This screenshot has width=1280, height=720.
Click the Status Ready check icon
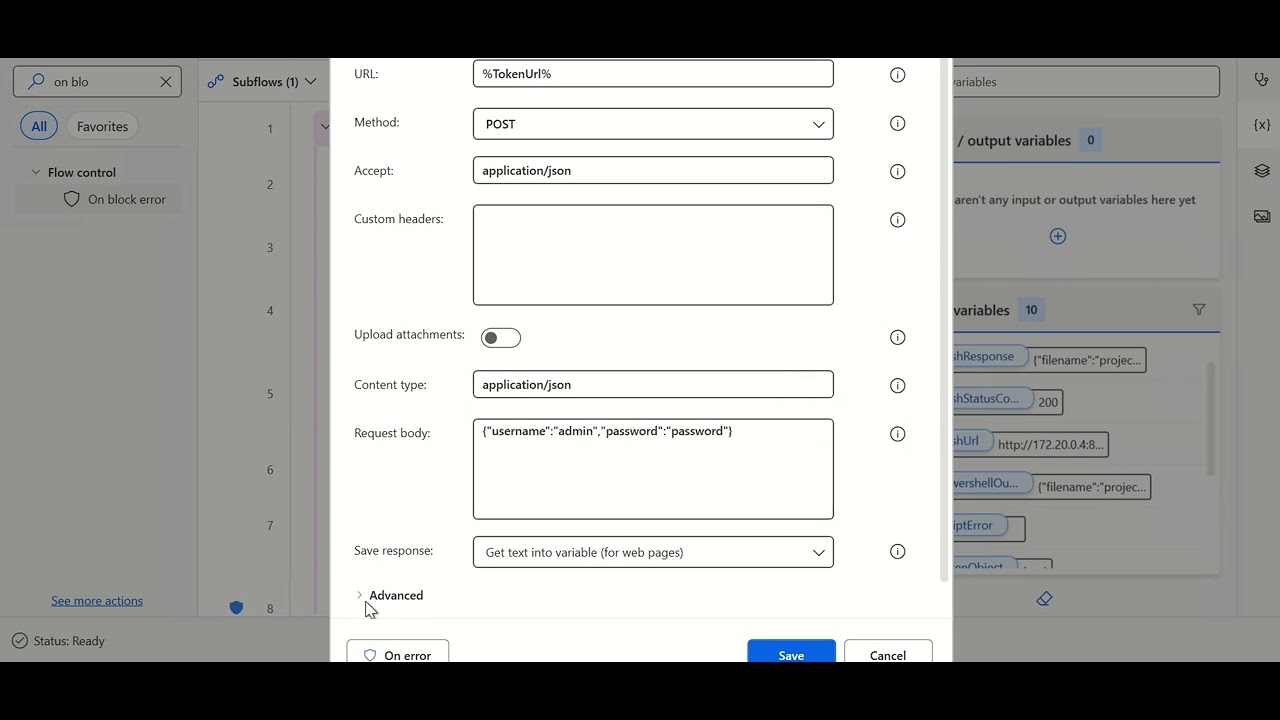coord(20,641)
